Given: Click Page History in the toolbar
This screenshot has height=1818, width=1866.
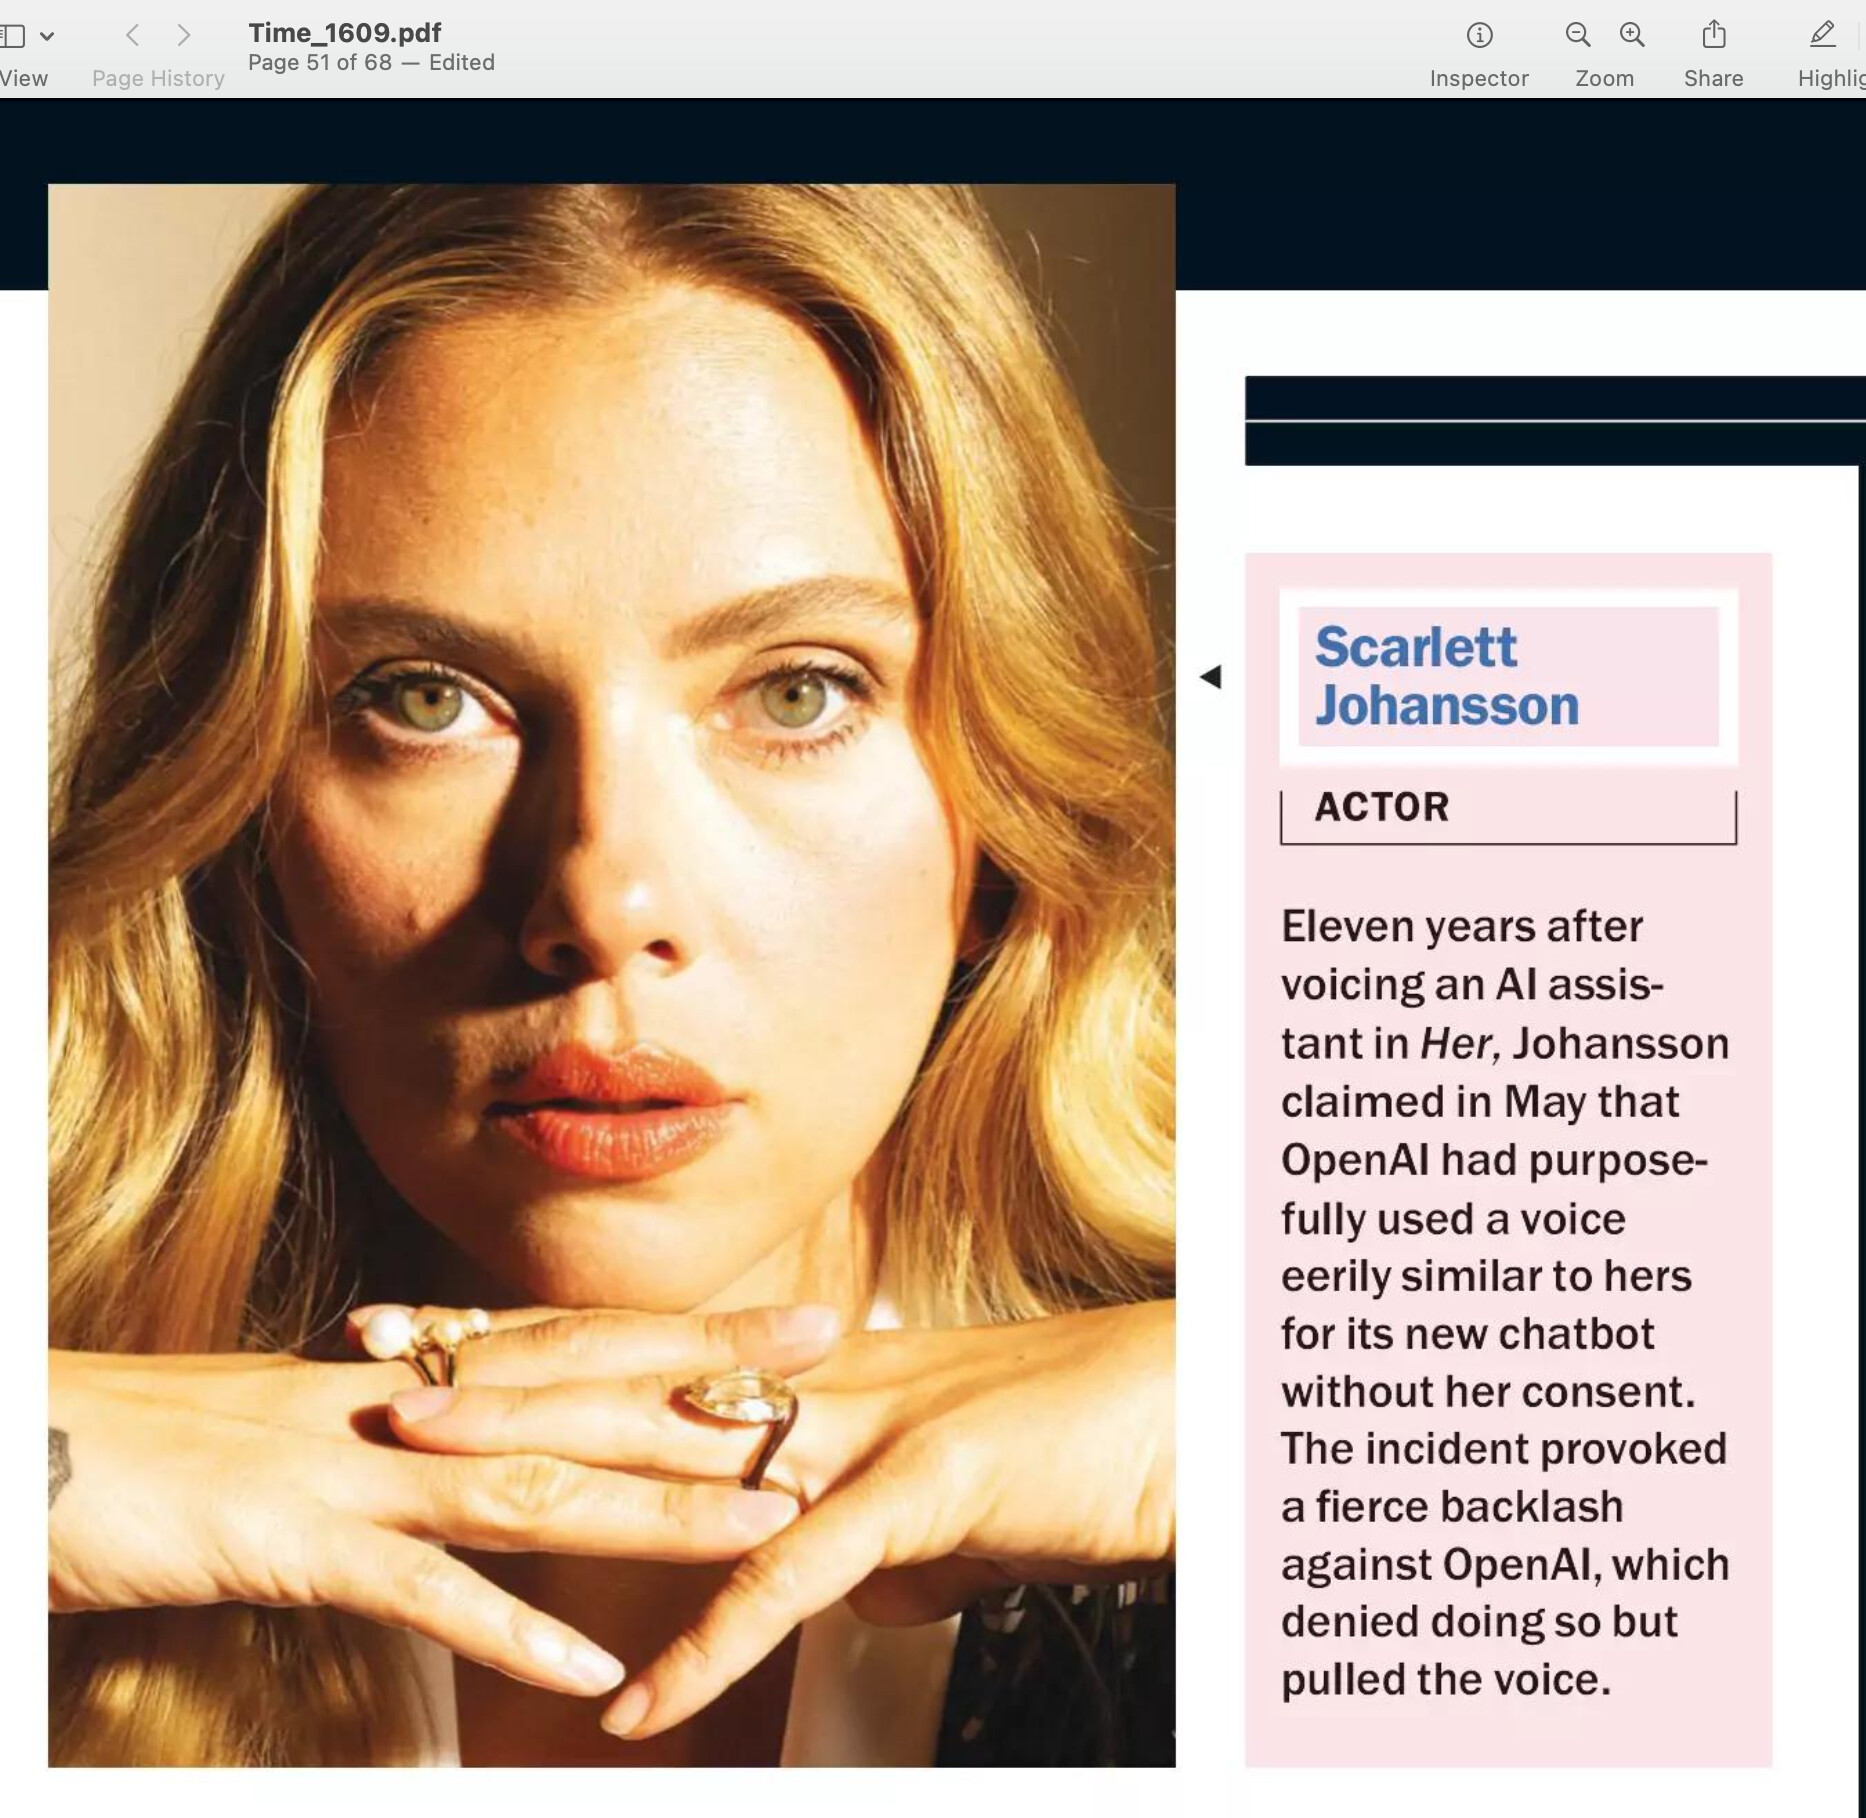Looking at the screenshot, I should tap(156, 78).
